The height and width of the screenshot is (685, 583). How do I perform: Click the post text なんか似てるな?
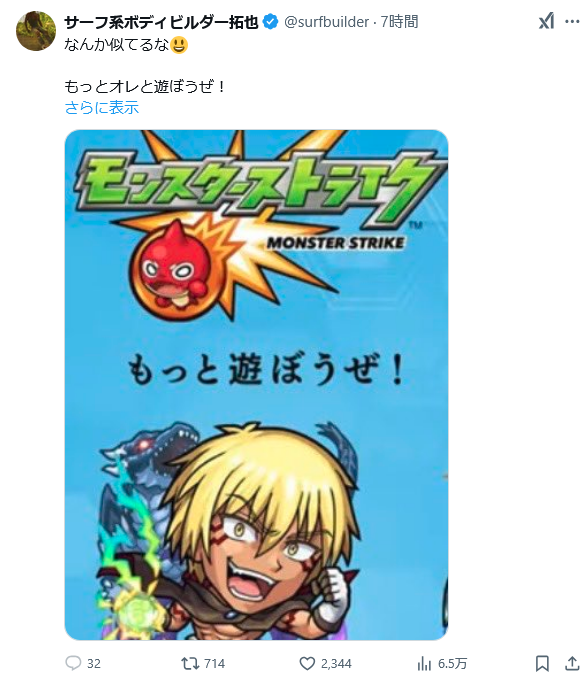[x=116, y=45]
